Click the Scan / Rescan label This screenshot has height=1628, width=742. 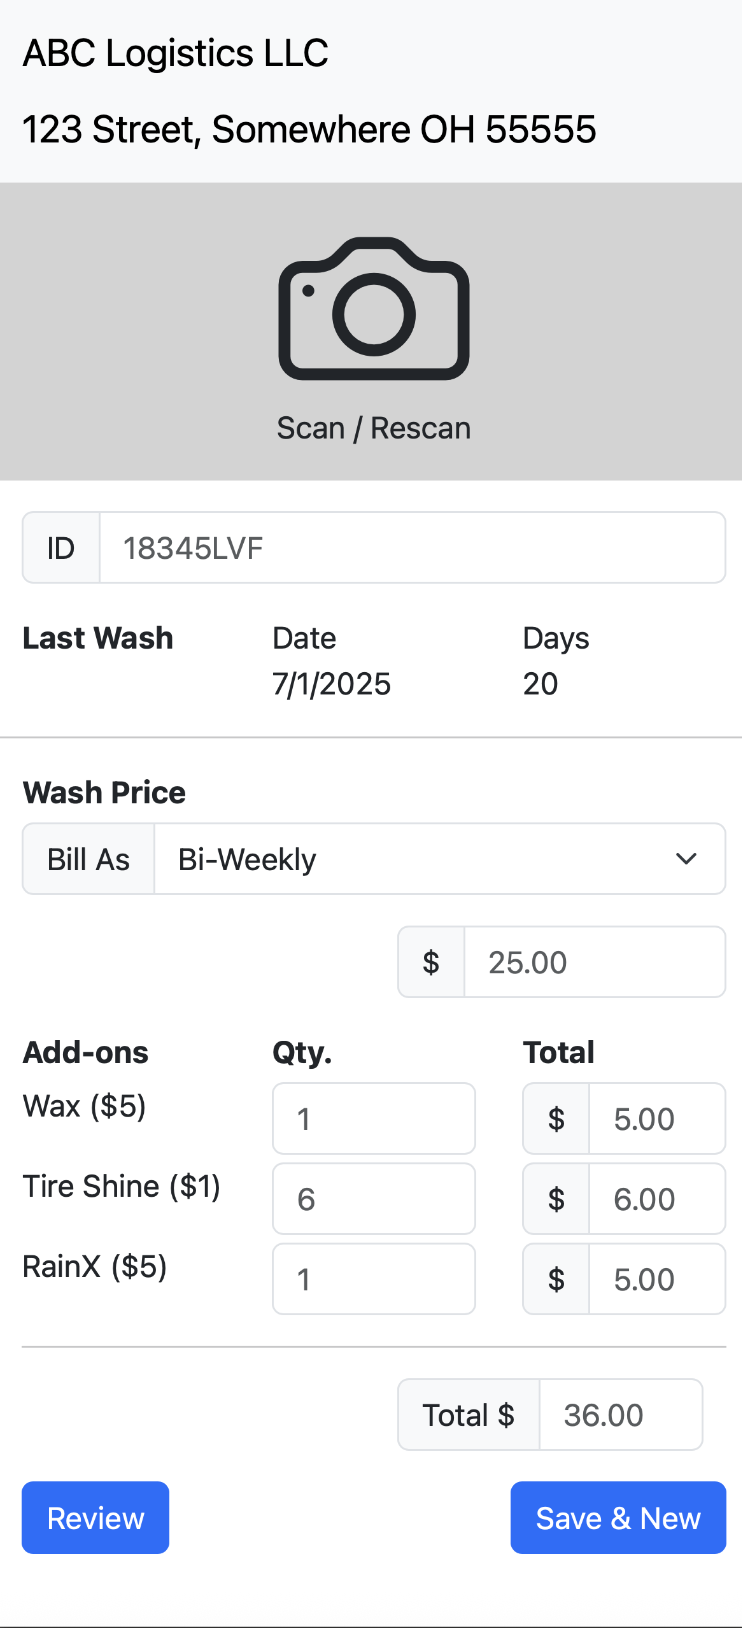coord(373,428)
